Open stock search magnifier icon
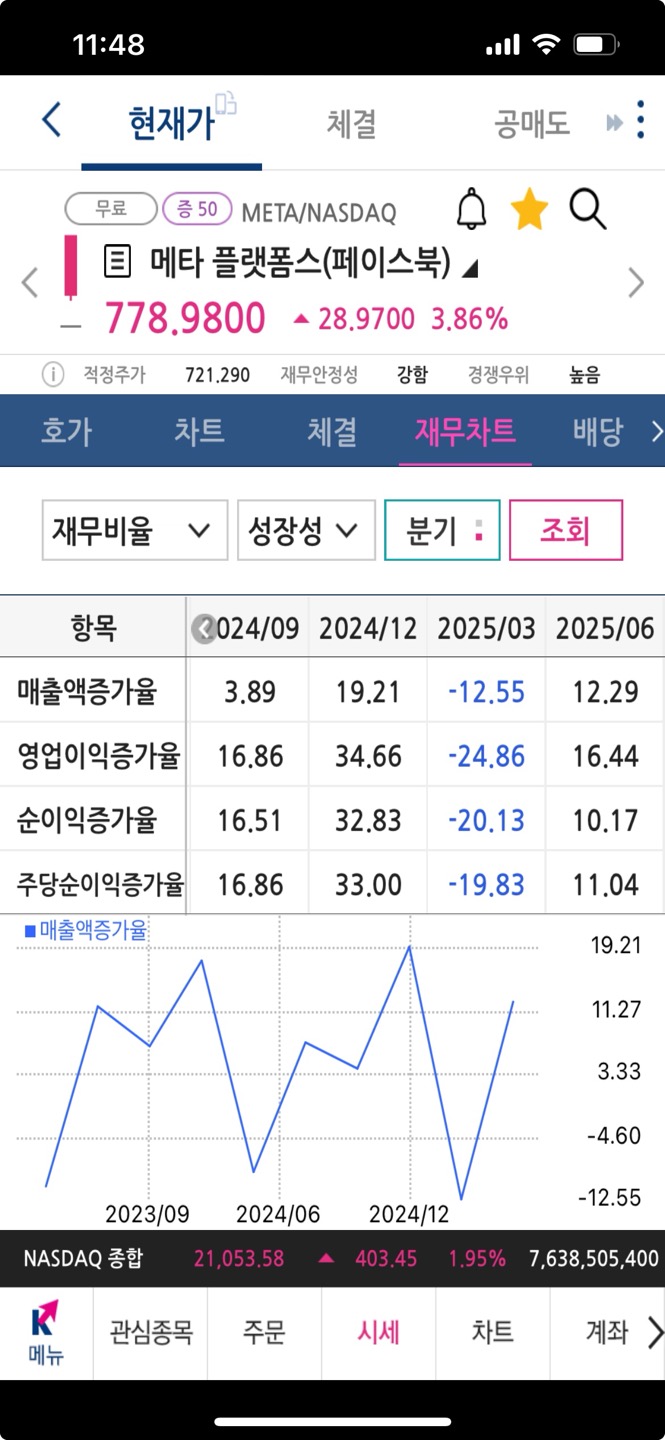The height and width of the screenshot is (1440, 665). point(588,210)
